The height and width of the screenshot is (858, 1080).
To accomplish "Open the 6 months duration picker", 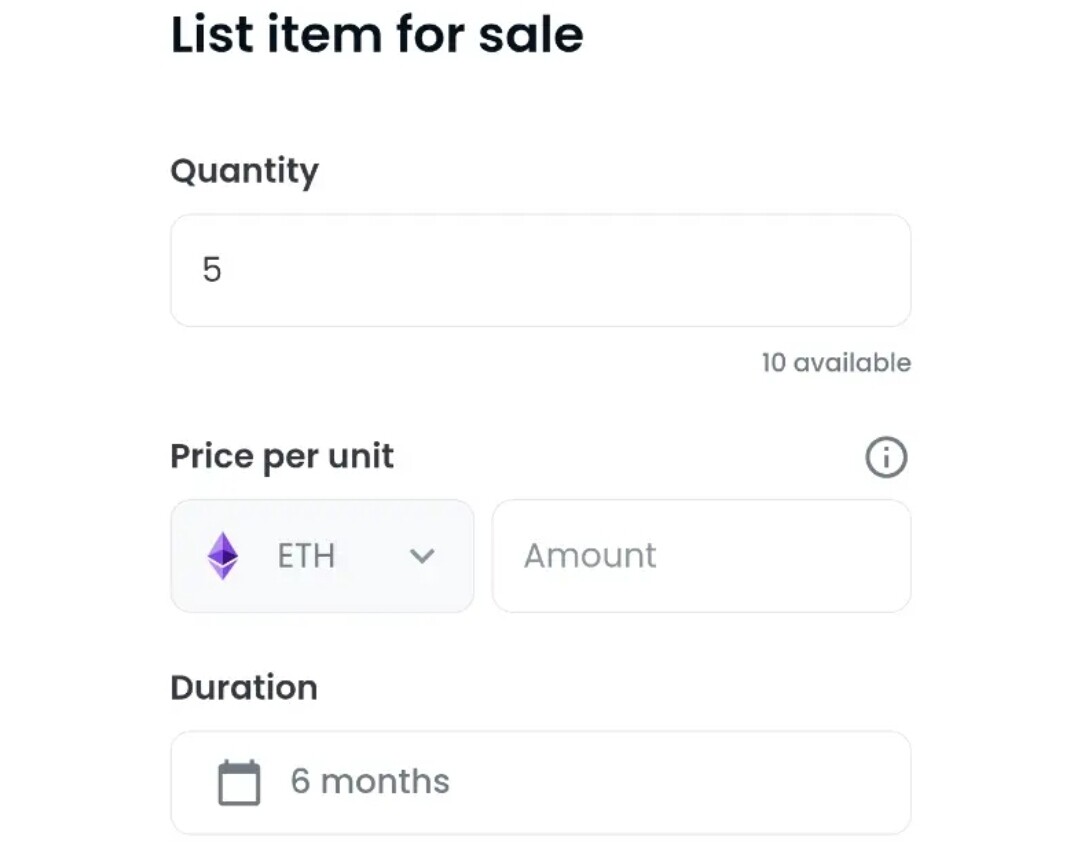I will (541, 782).
